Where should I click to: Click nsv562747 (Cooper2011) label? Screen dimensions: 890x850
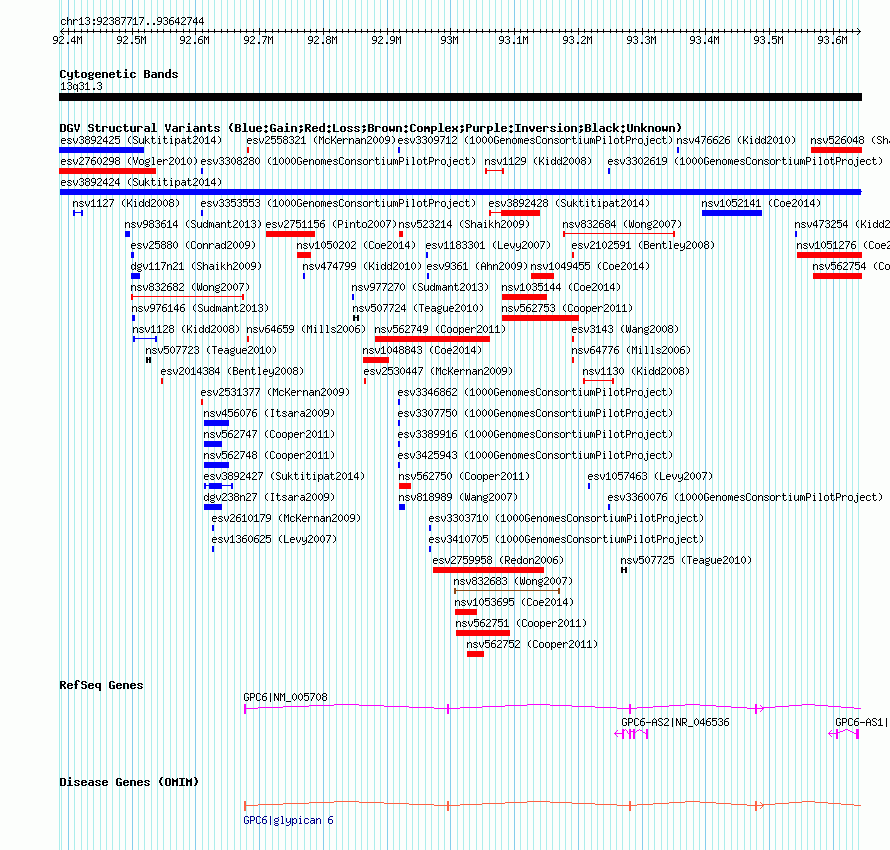click(269, 434)
